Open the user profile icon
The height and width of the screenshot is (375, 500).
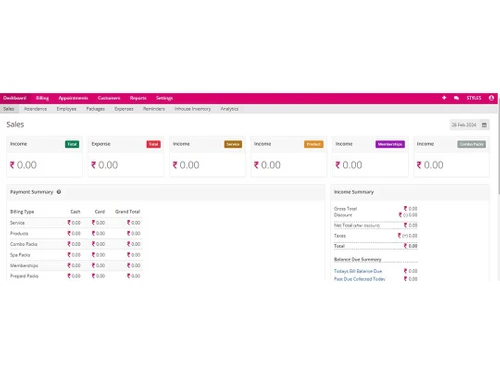[491, 98]
